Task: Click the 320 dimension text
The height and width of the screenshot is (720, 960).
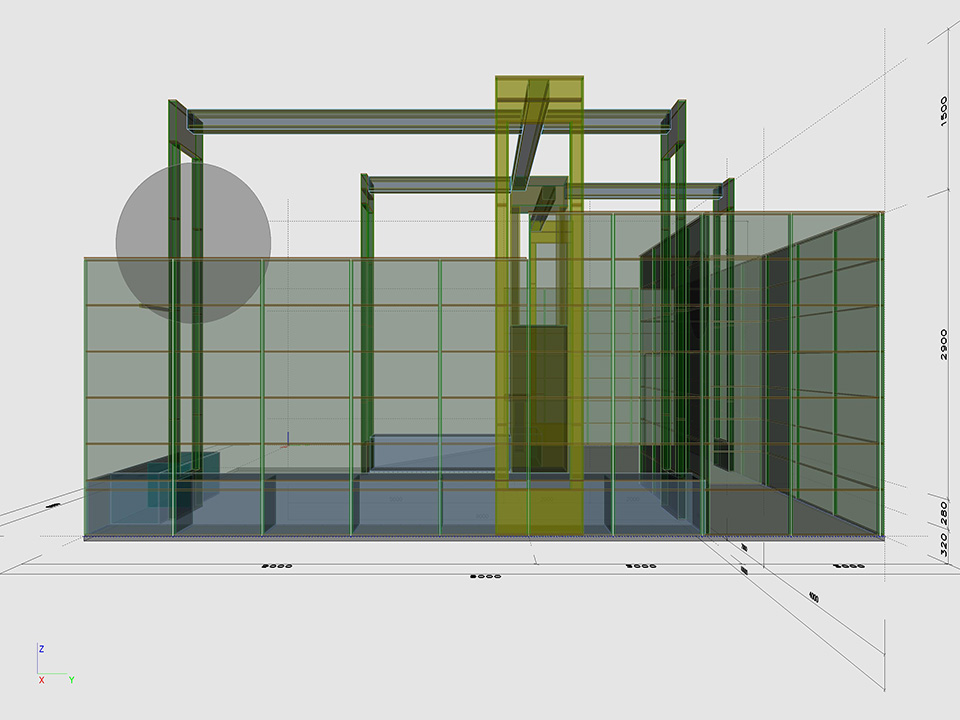Action: pos(943,545)
